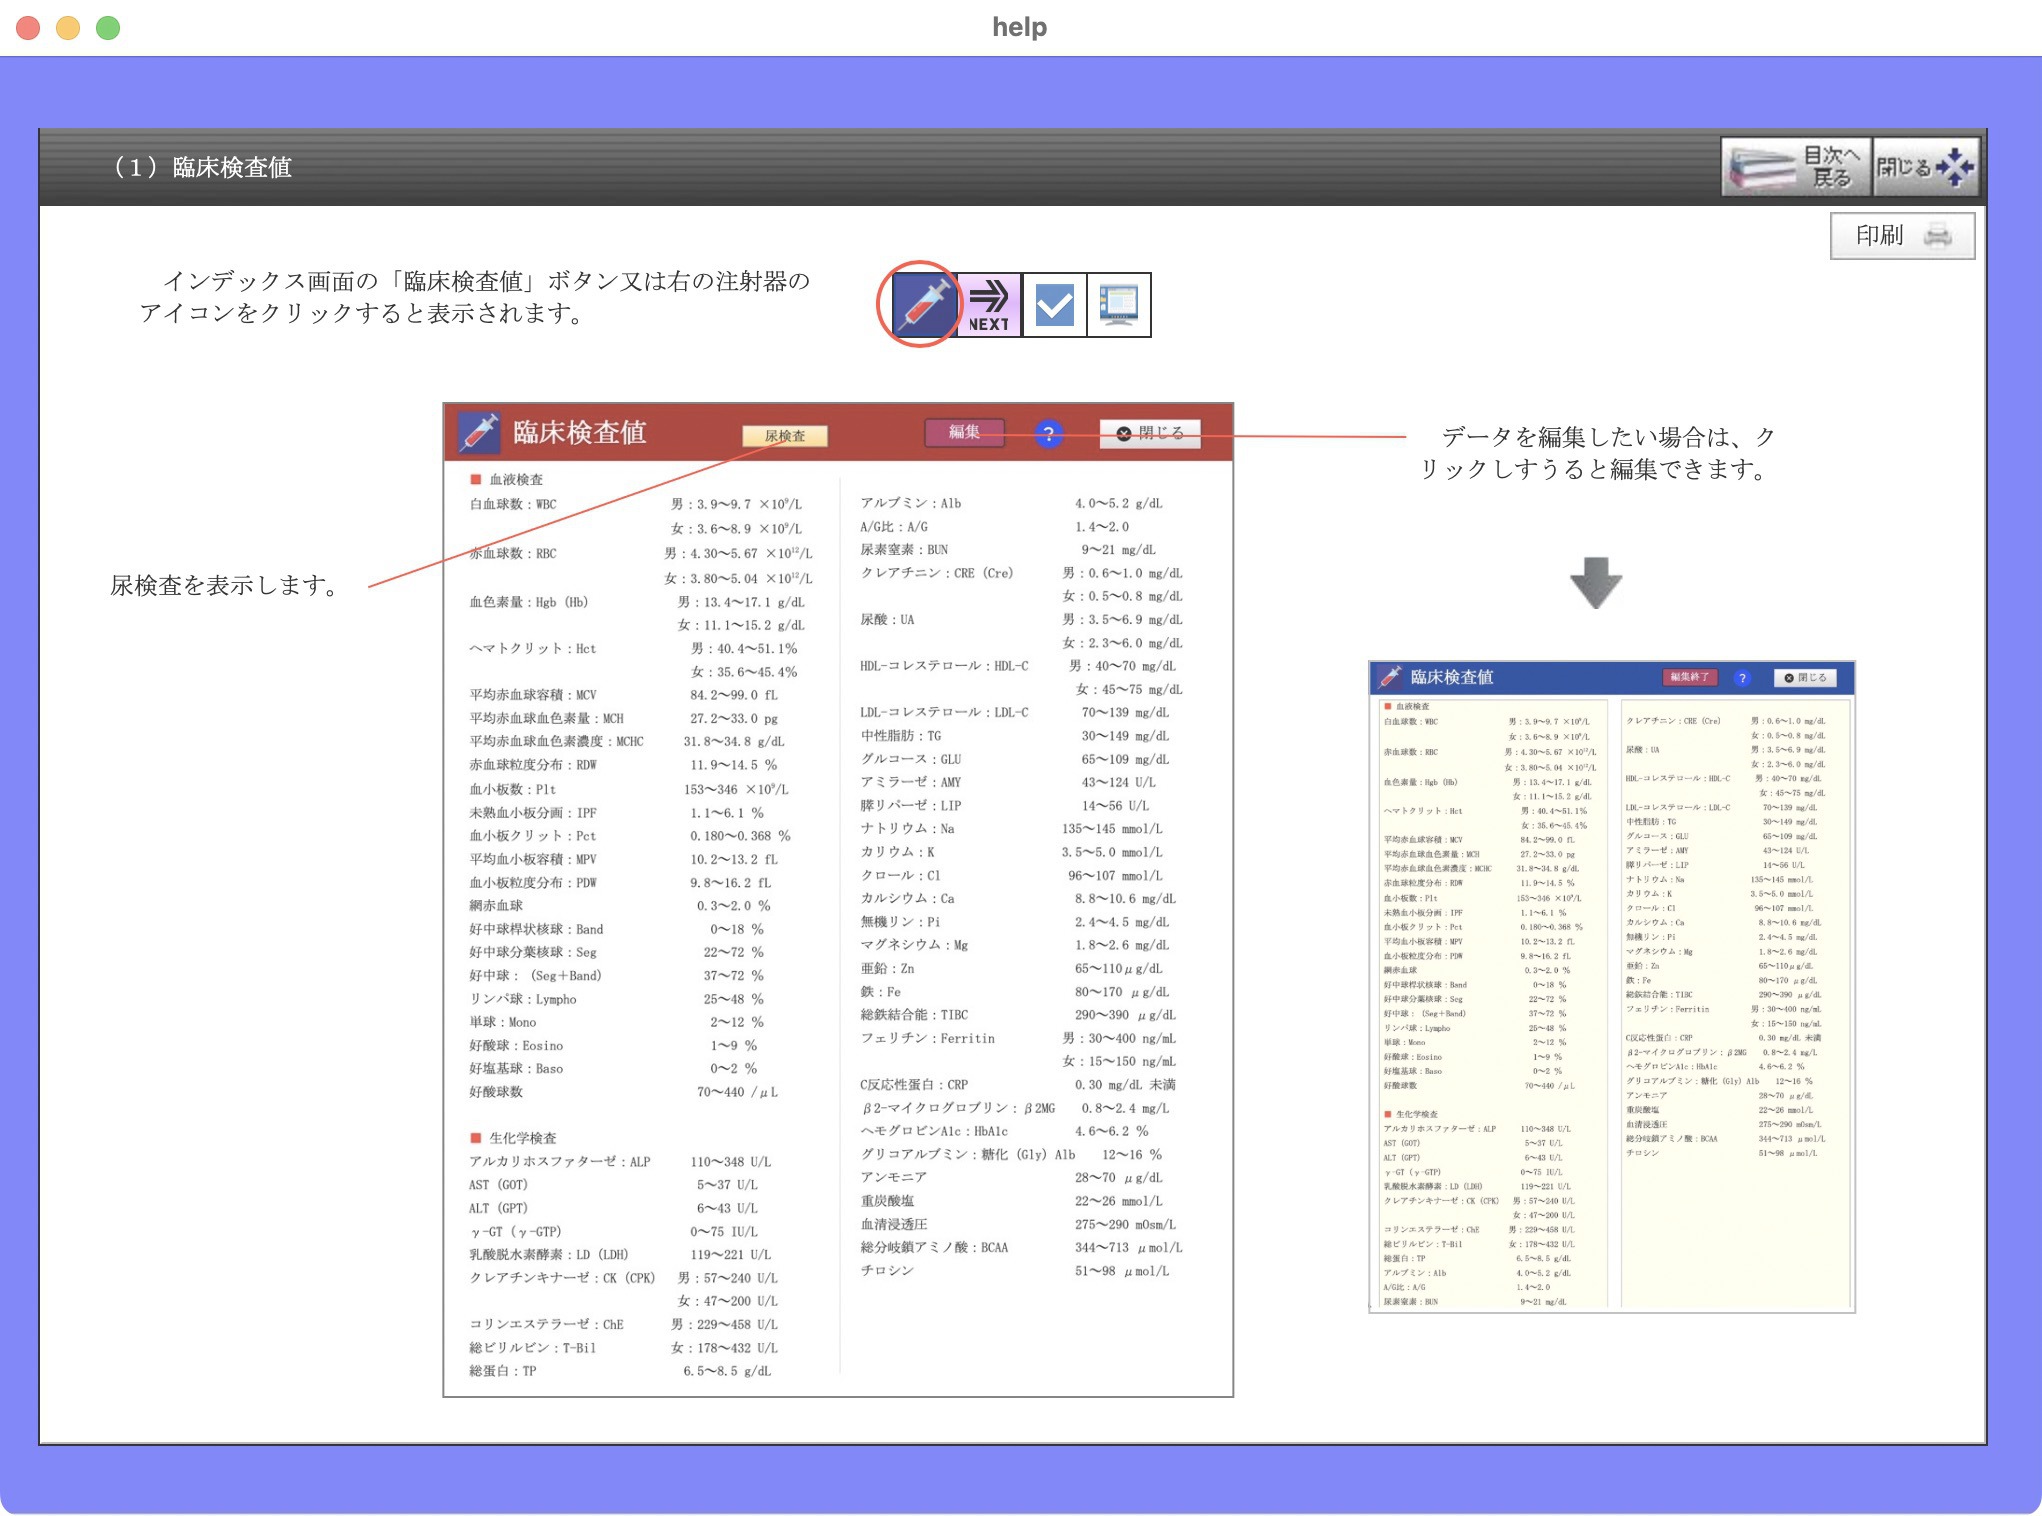Click the red 生化学検査 section marker

tap(476, 1138)
